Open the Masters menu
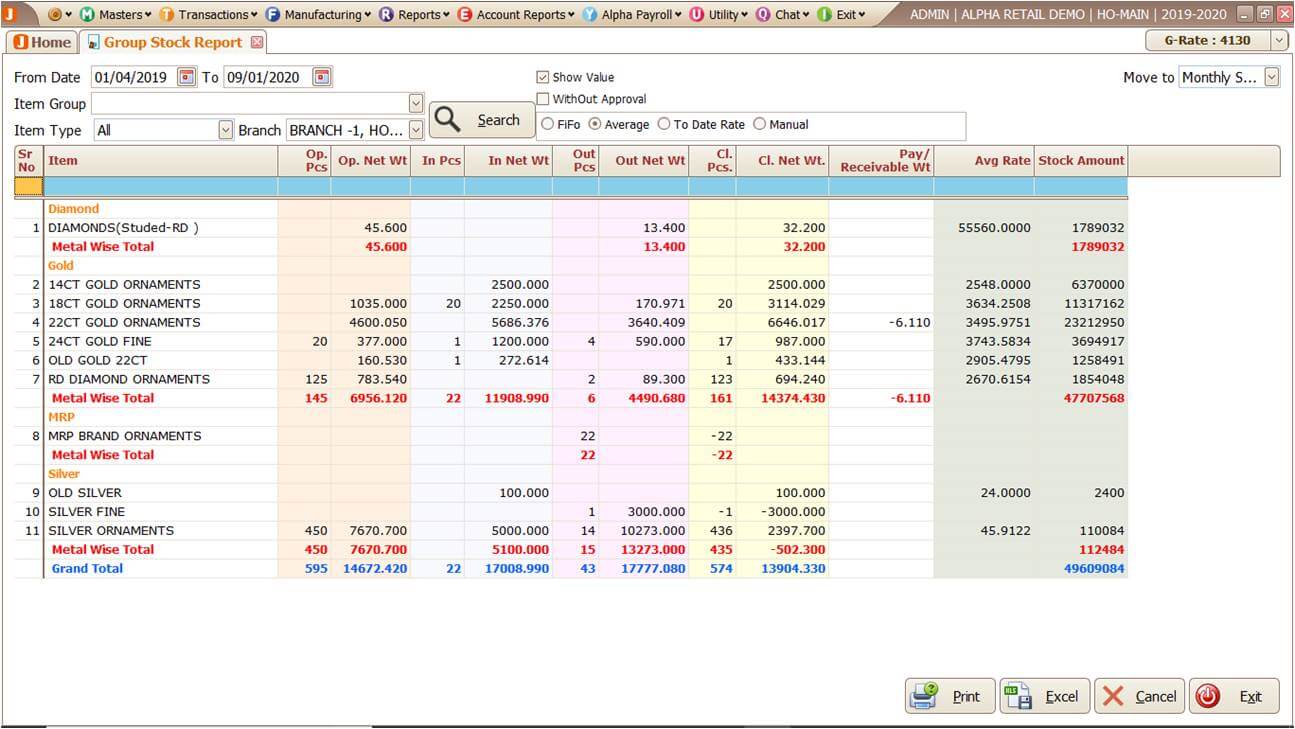 (x=115, y=14)
